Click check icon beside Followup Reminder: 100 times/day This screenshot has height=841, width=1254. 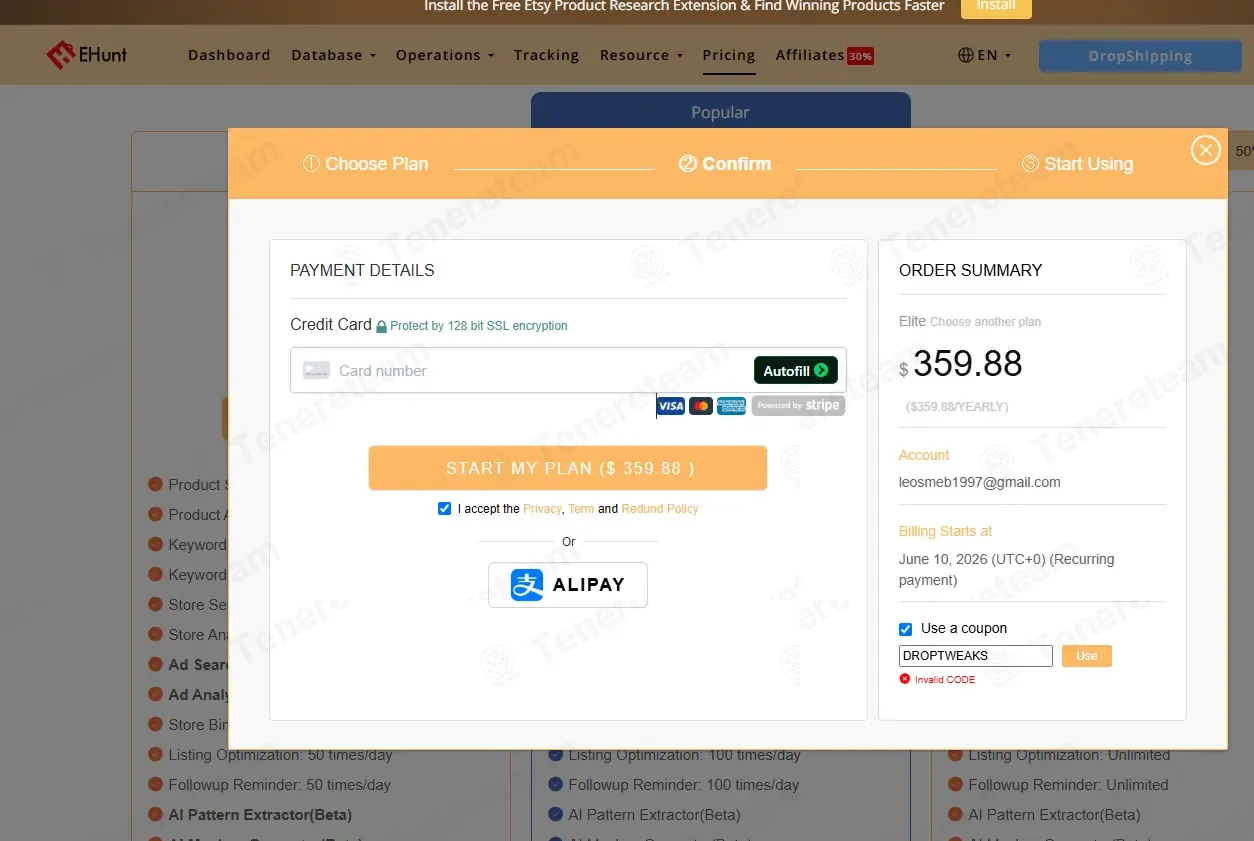(555, 785)
